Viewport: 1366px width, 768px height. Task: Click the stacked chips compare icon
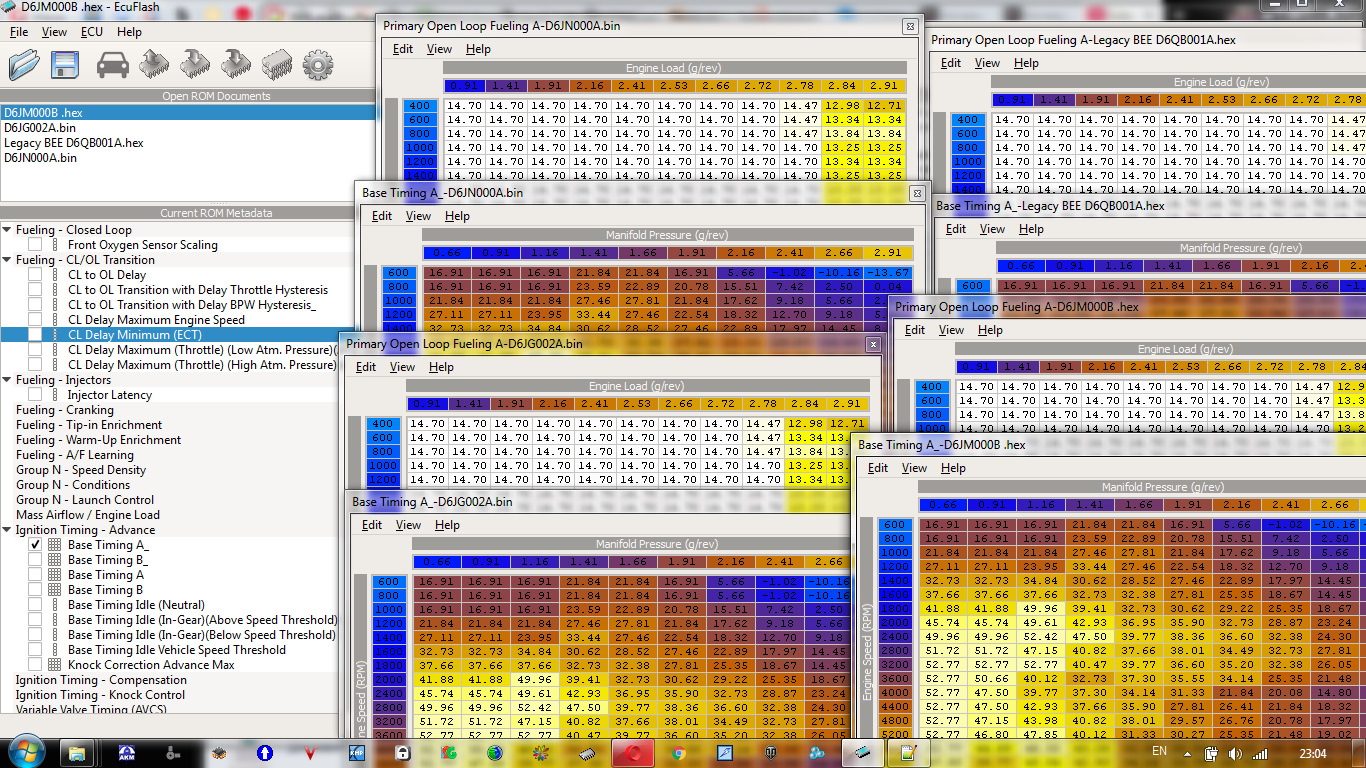coord(276,65)
